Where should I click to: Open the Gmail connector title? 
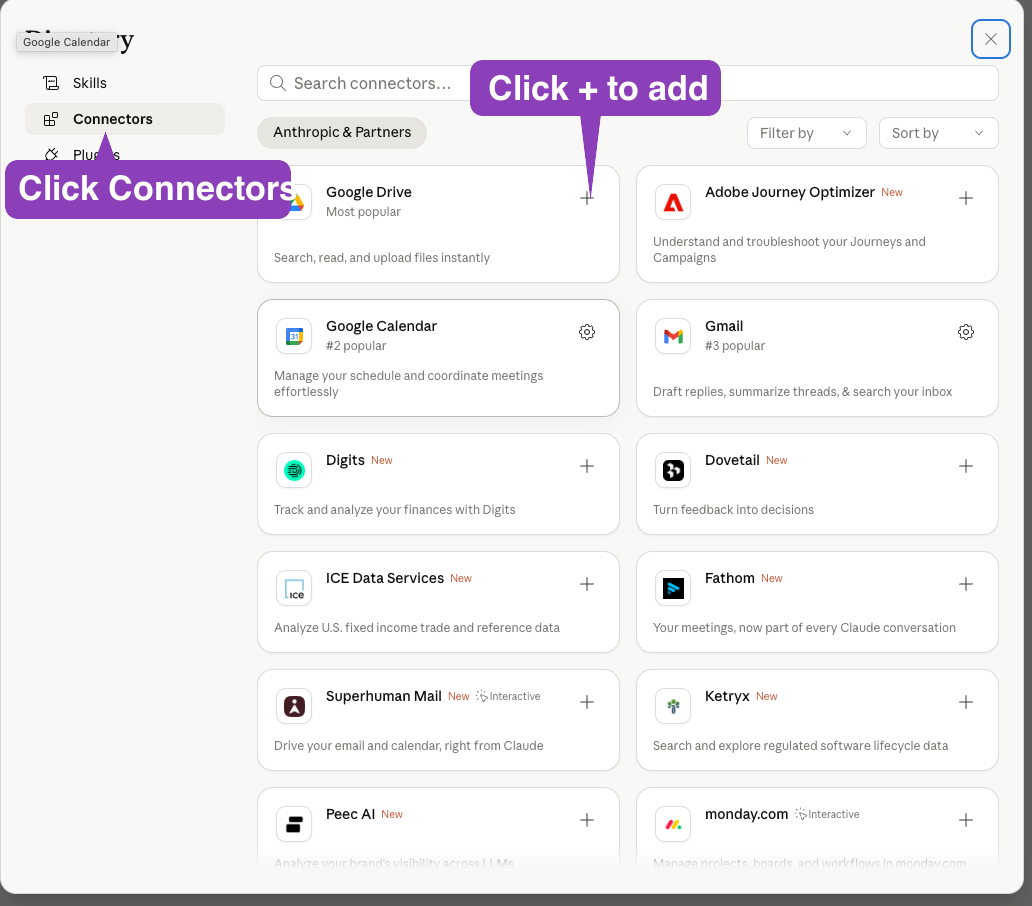(724, 326)
